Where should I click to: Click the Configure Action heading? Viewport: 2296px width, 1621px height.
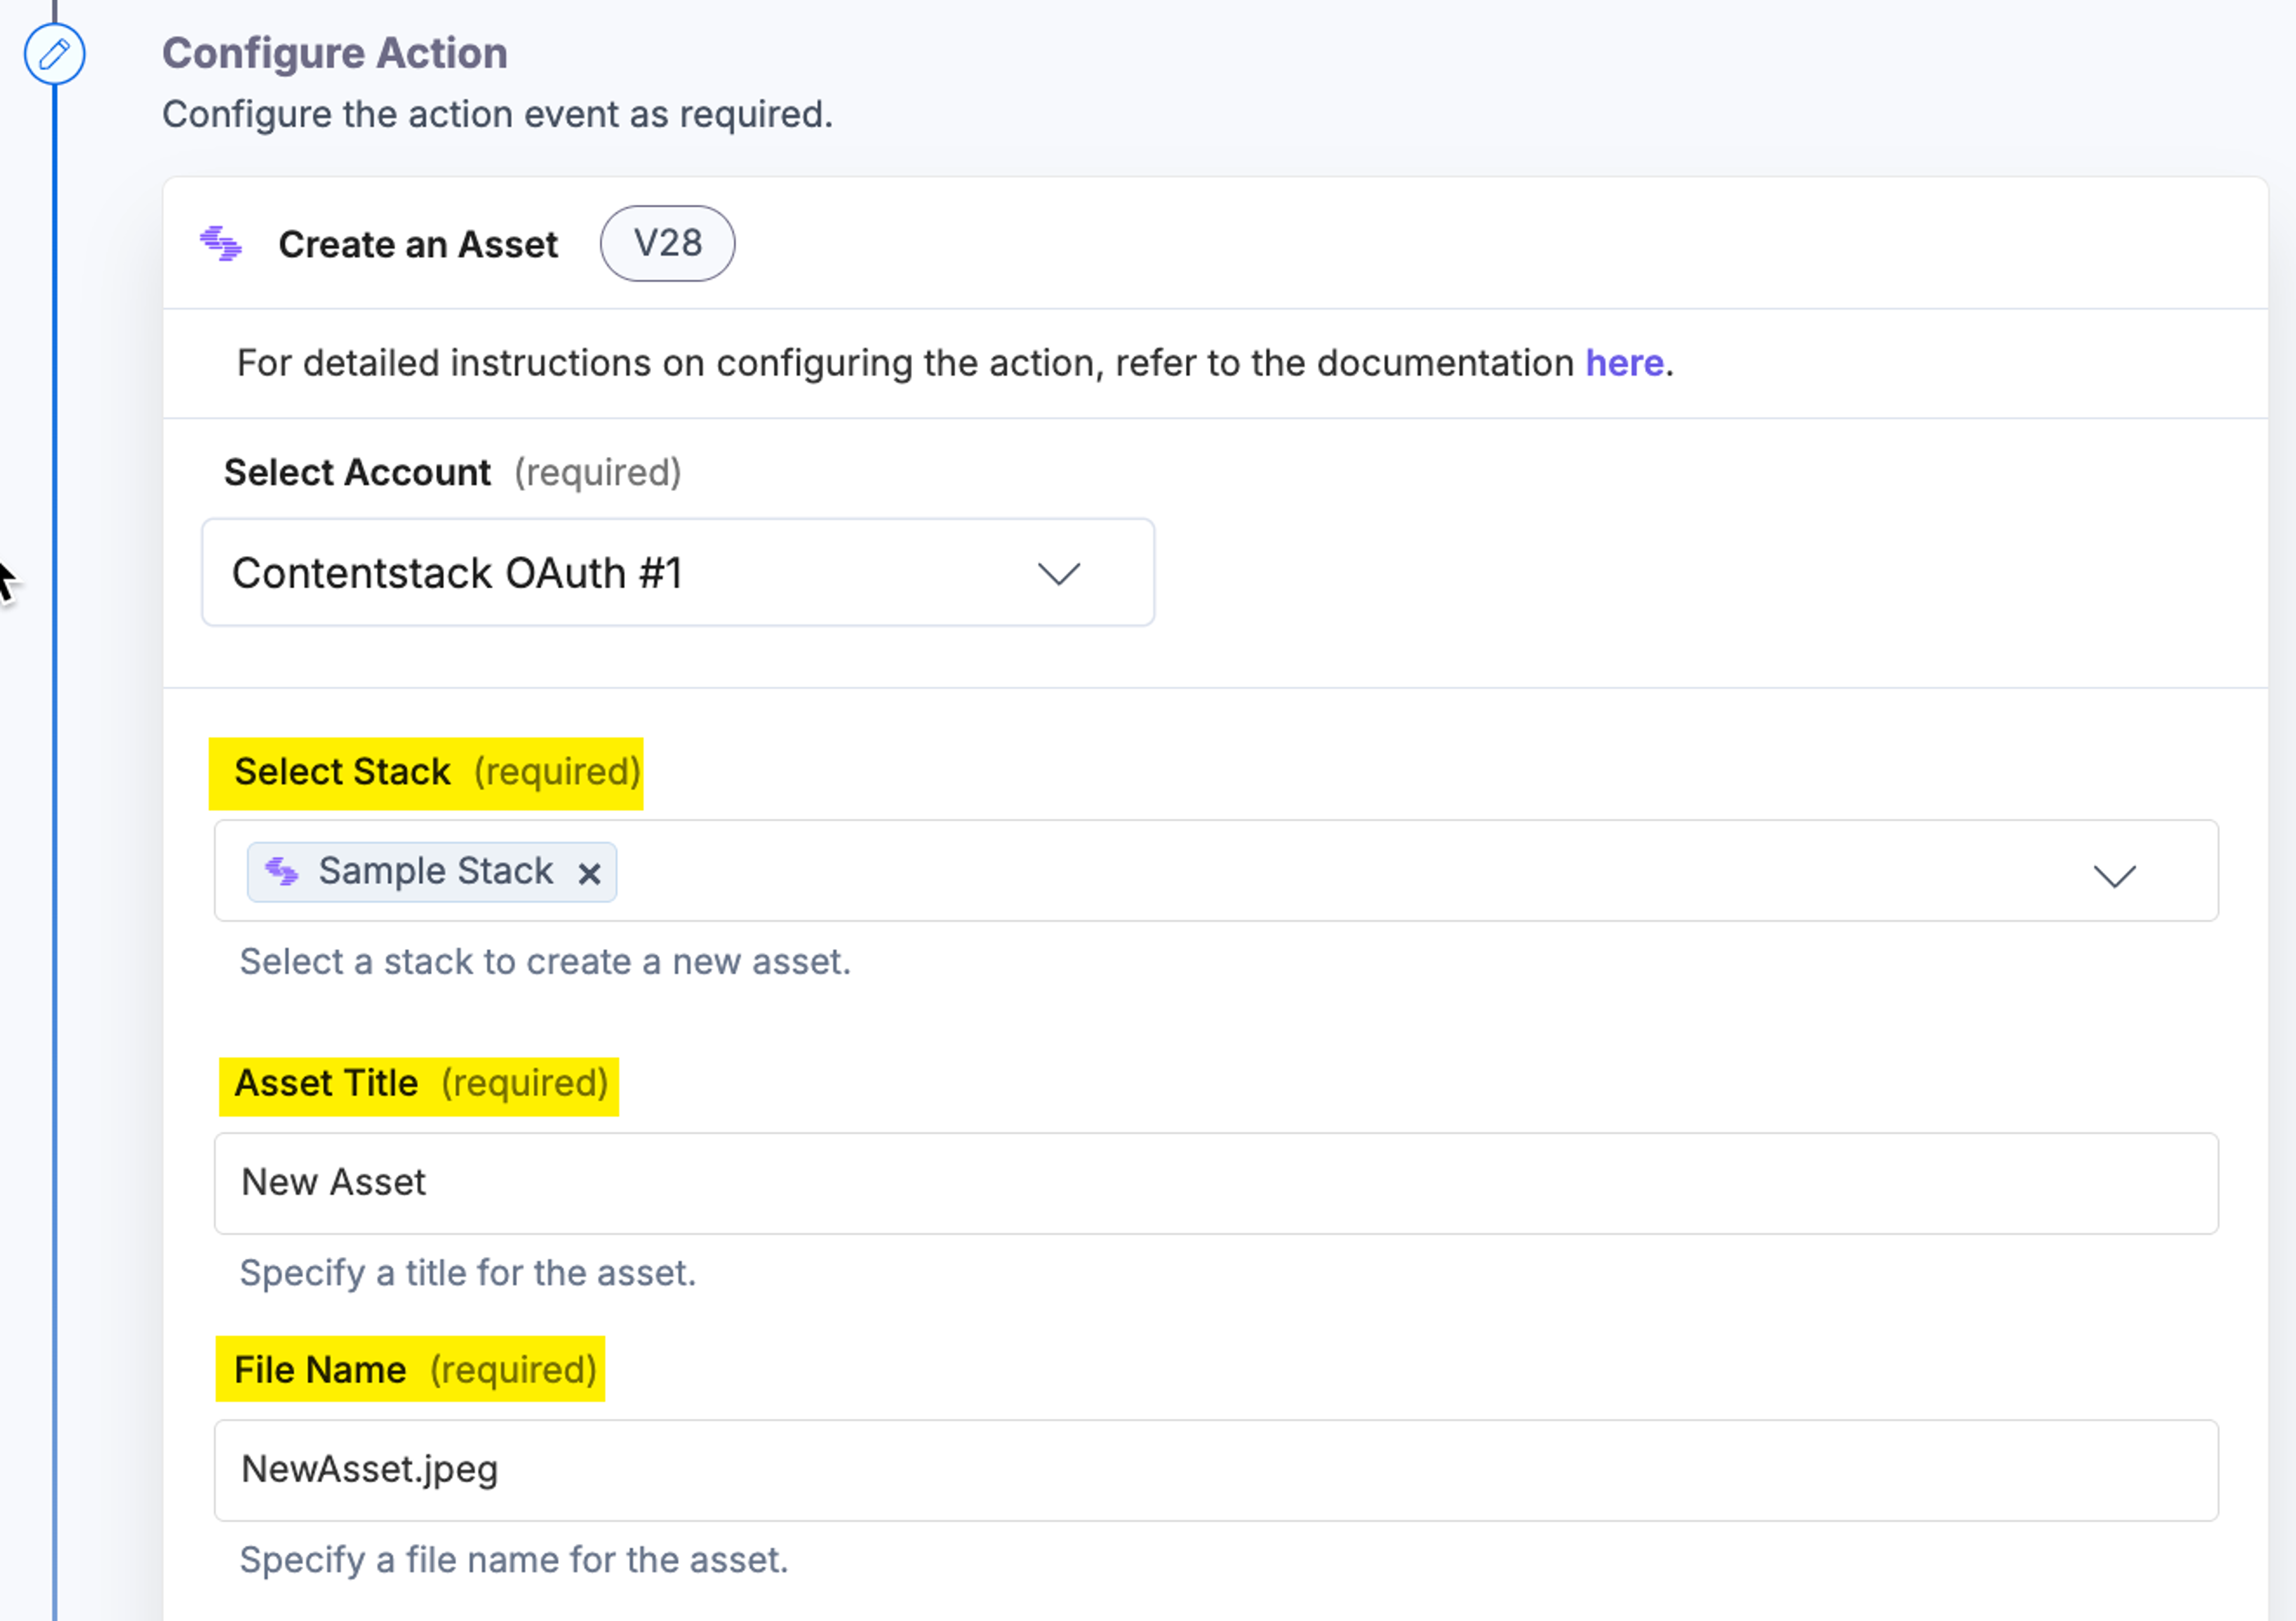[335, 53]
